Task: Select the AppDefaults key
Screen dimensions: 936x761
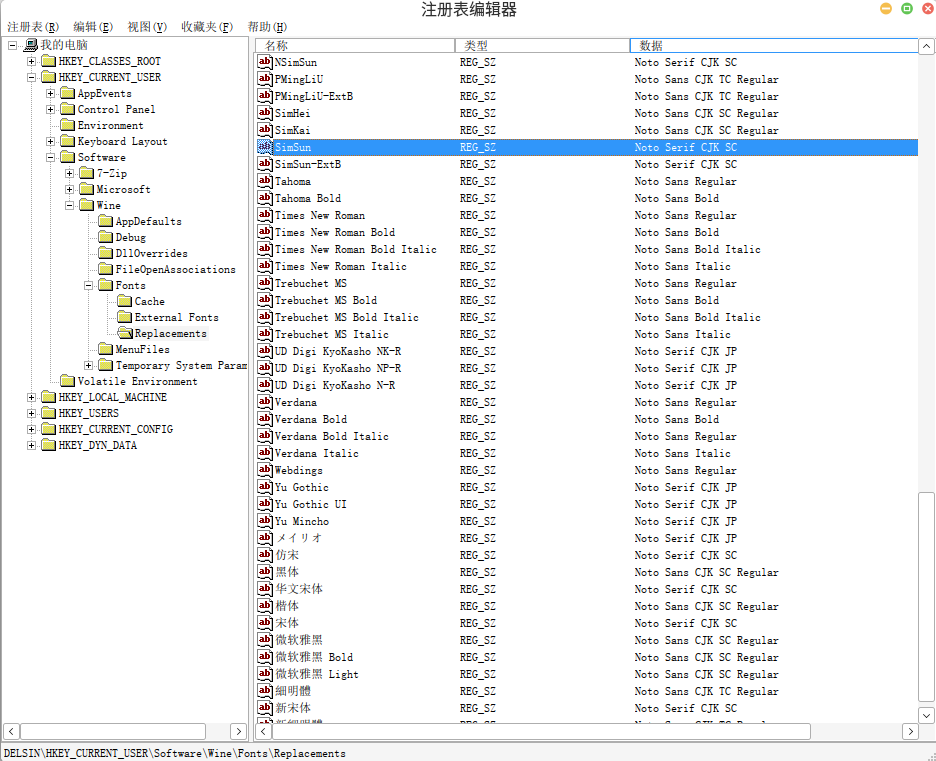Action: 149,221
